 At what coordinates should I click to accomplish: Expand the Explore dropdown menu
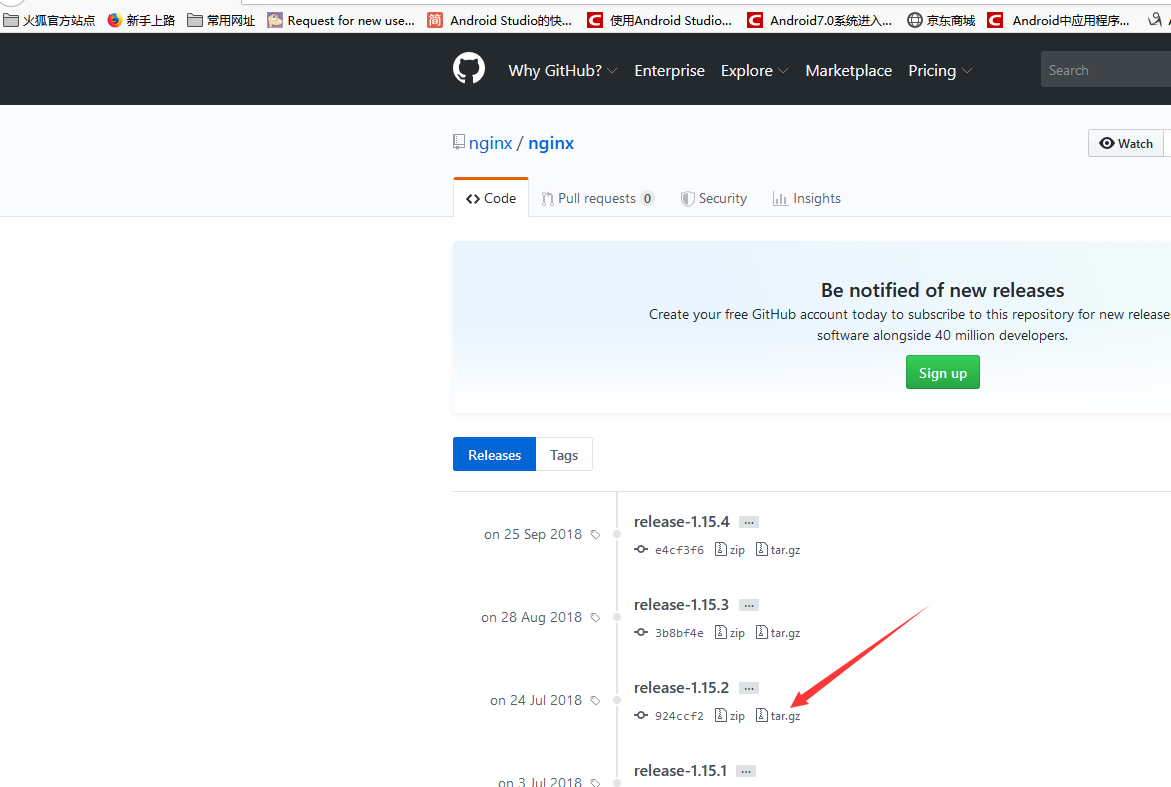(x=754, y=70)
